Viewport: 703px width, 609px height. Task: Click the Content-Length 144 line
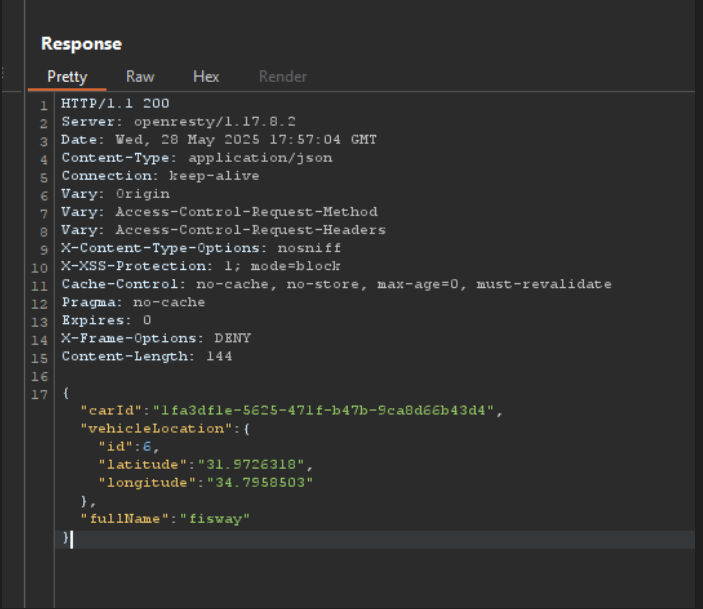point(147,357)
